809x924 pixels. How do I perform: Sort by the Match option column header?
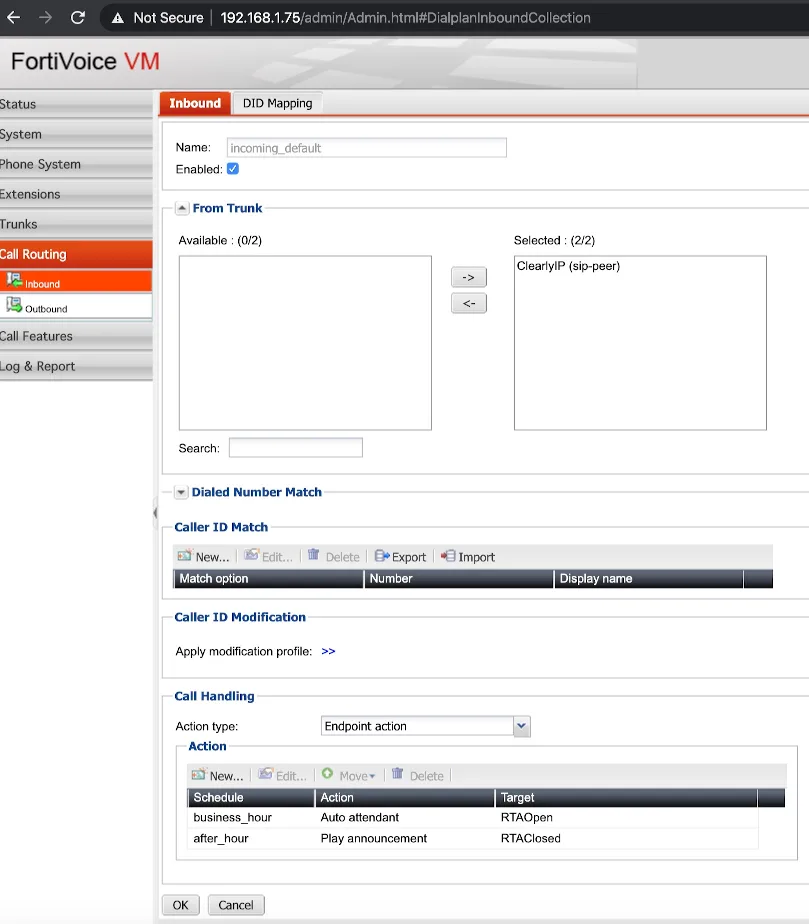coord(269,579)
